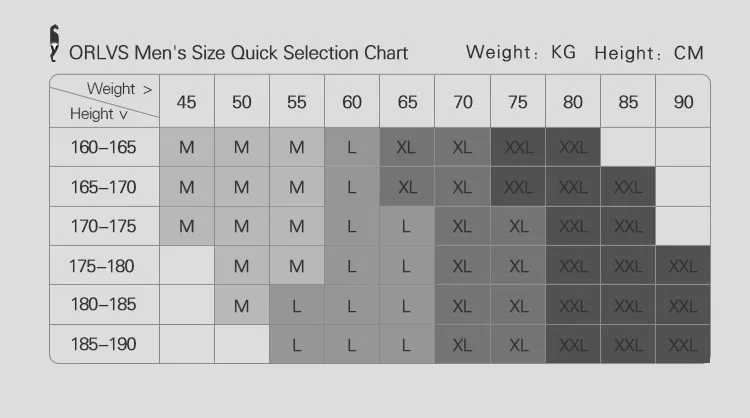The height and width of the screenshot is (418, 750).
Task: Click empty cell for 185–190 and 45
Action: (x=187, y=344)
